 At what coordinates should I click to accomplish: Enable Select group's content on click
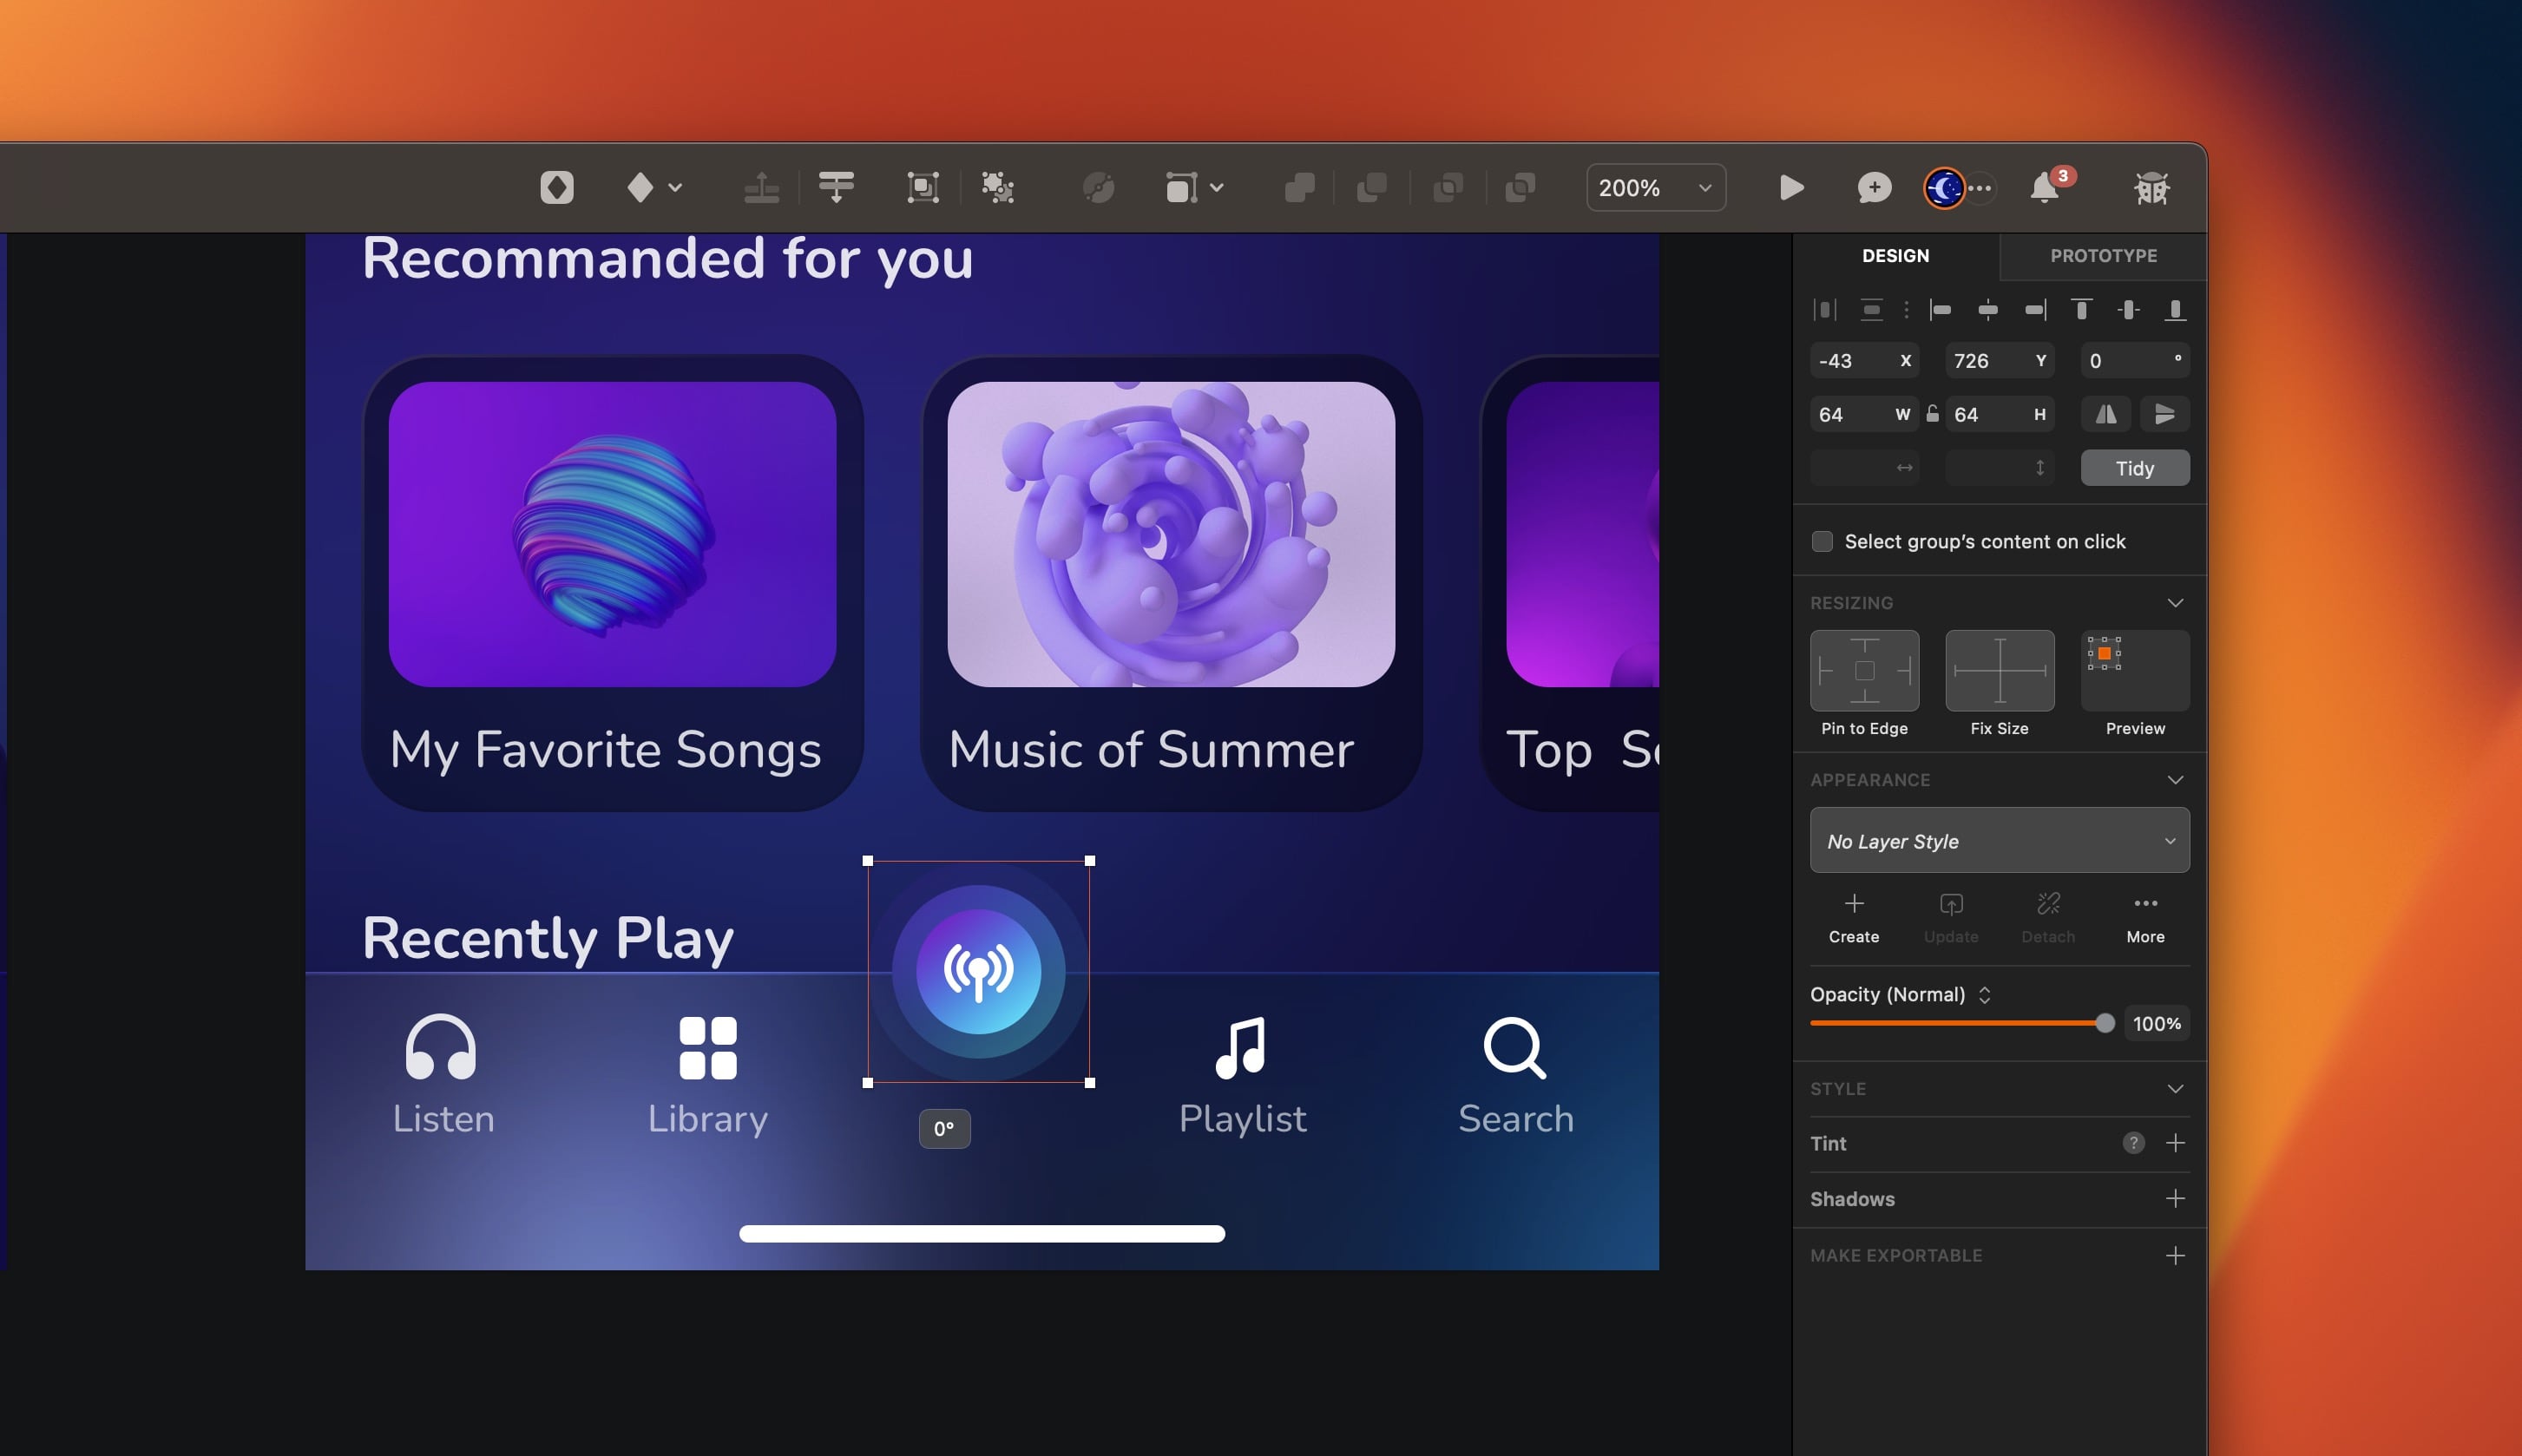click(1822, 541)
